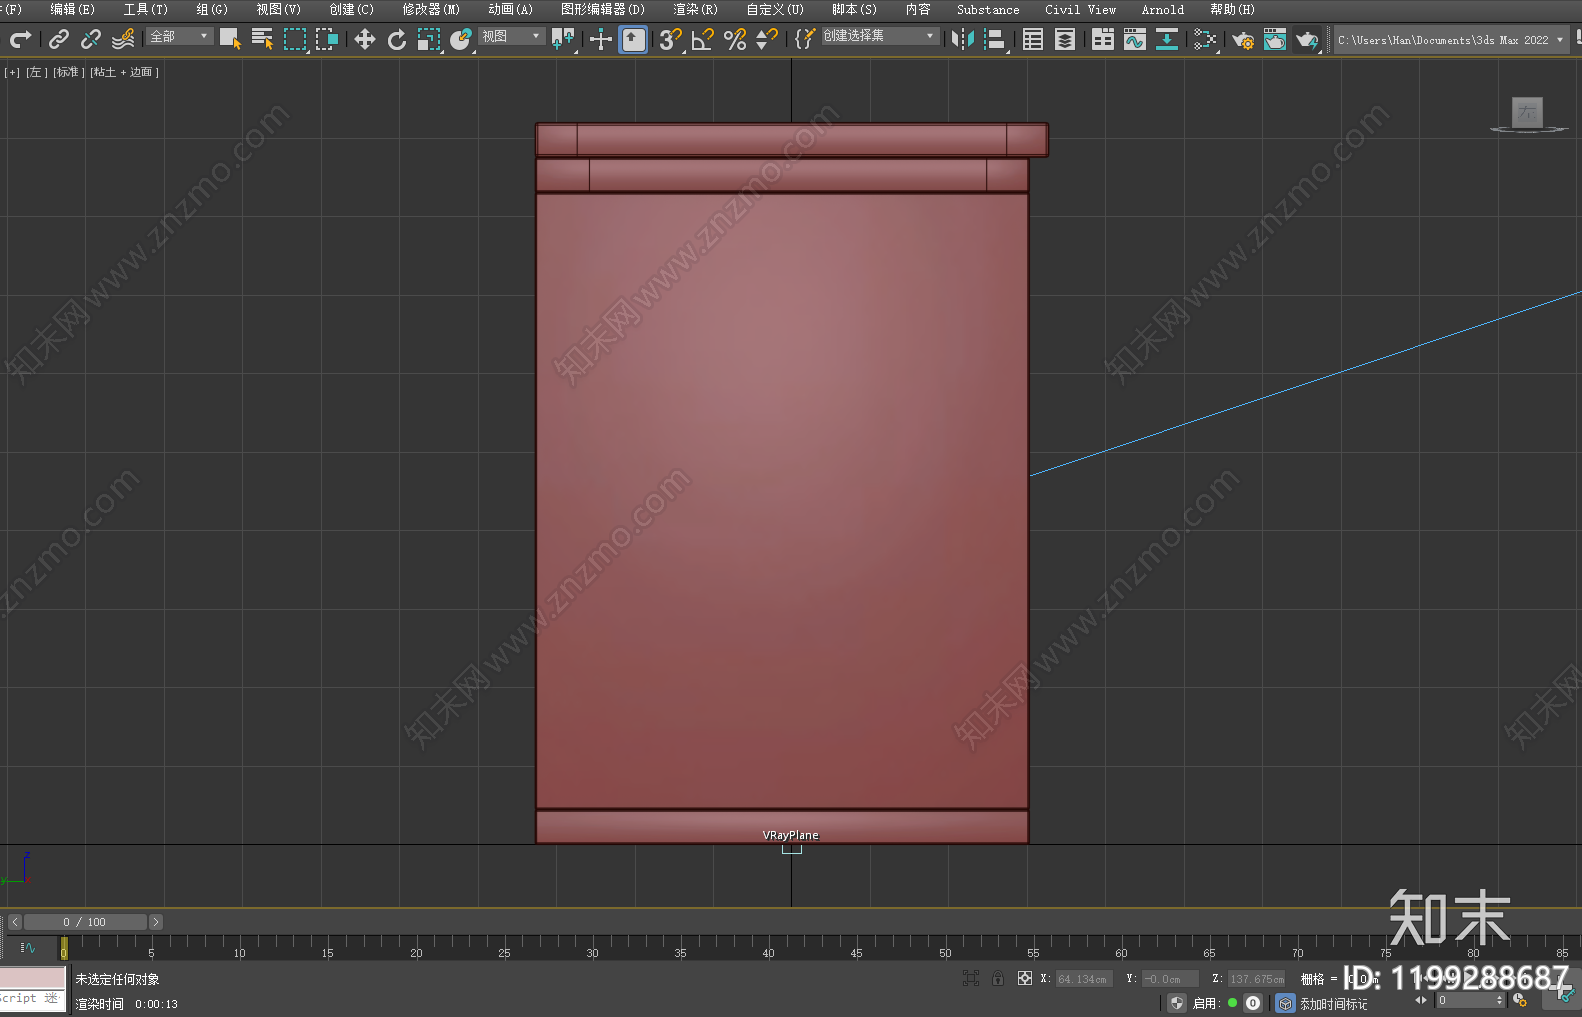Image resolution: width=1582 pixels, height=1017 pixels.
Task: Open Render Setup teapot-gear icon
Action: [x=1243, y=39]
